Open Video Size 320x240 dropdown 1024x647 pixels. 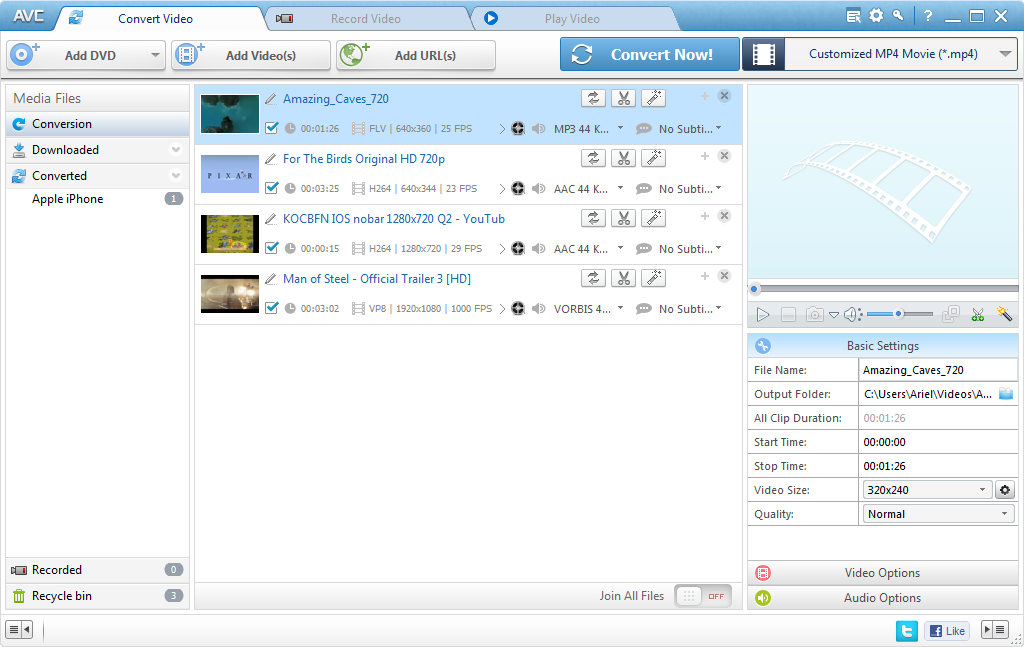point(926,490)
